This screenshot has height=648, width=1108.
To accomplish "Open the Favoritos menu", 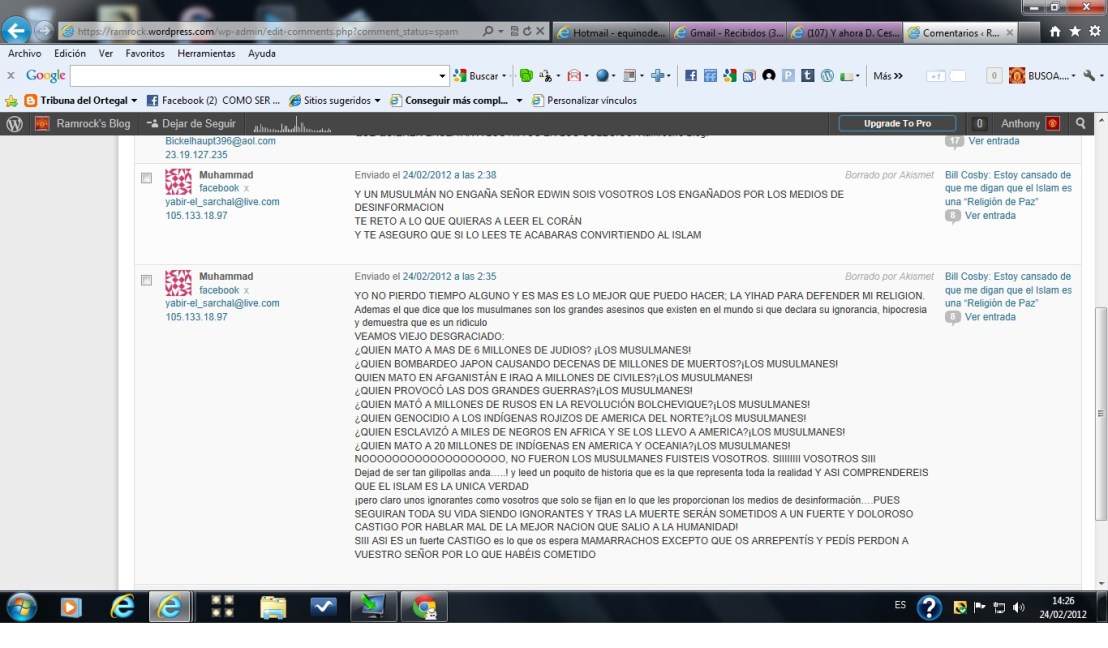I will click(145, 53).
